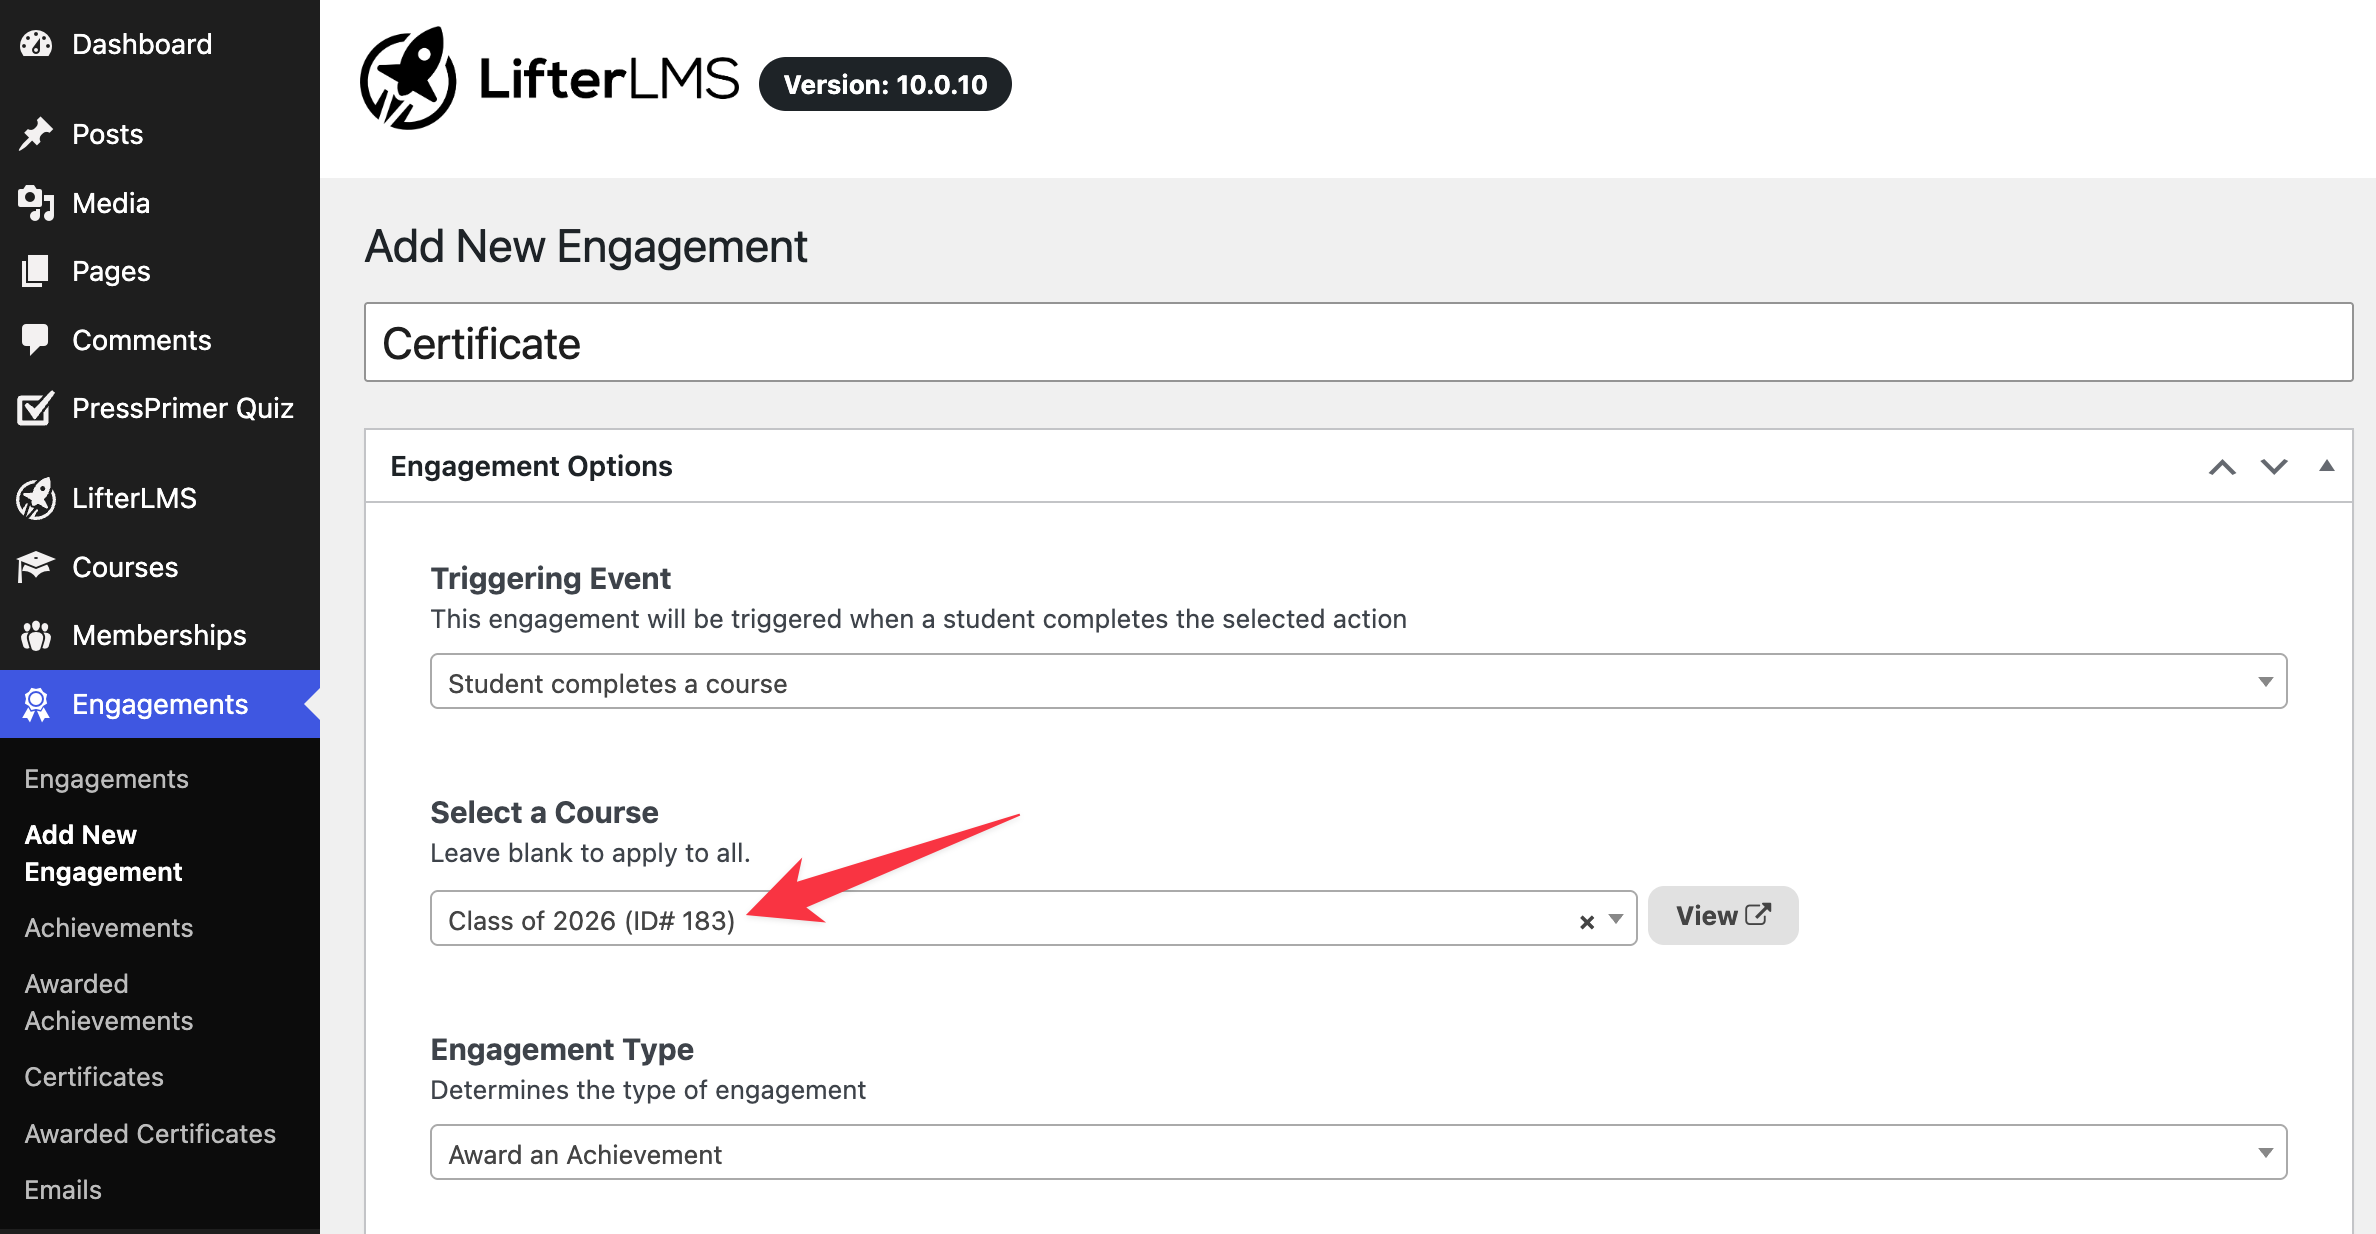2376x1234 pixels.
Task: Open Comments menu item
Action: tap(160, 340)
